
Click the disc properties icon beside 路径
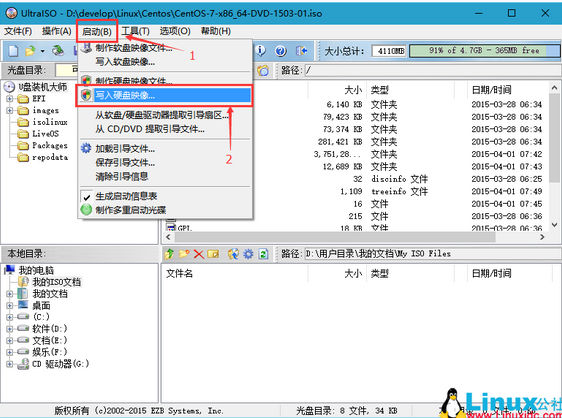[x=263, y=71]
